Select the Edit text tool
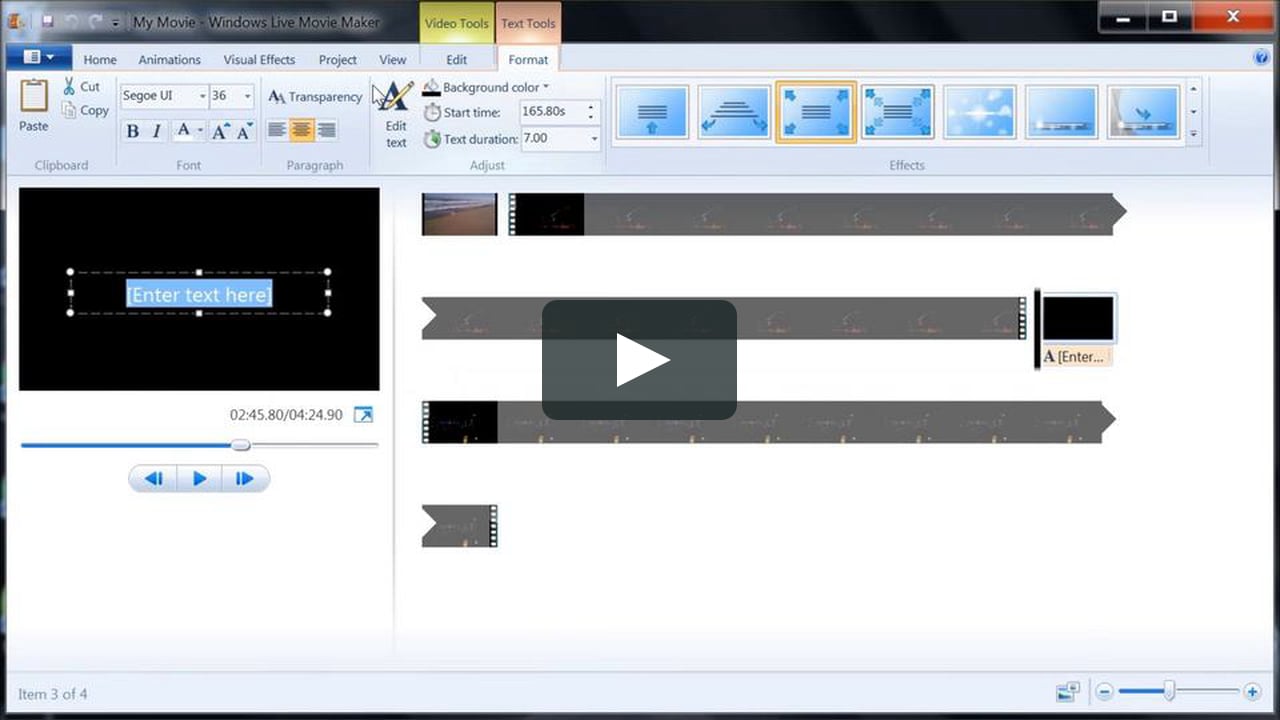 (394, 113)
